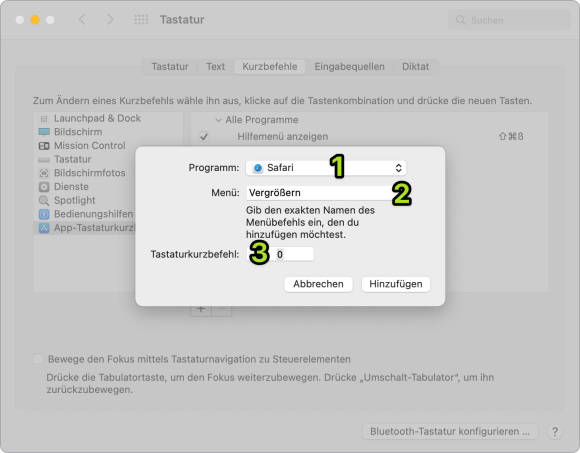Viewport: 580px width, 453px height.
Task: Click the Safari compass icon
Action: point(258,168)
